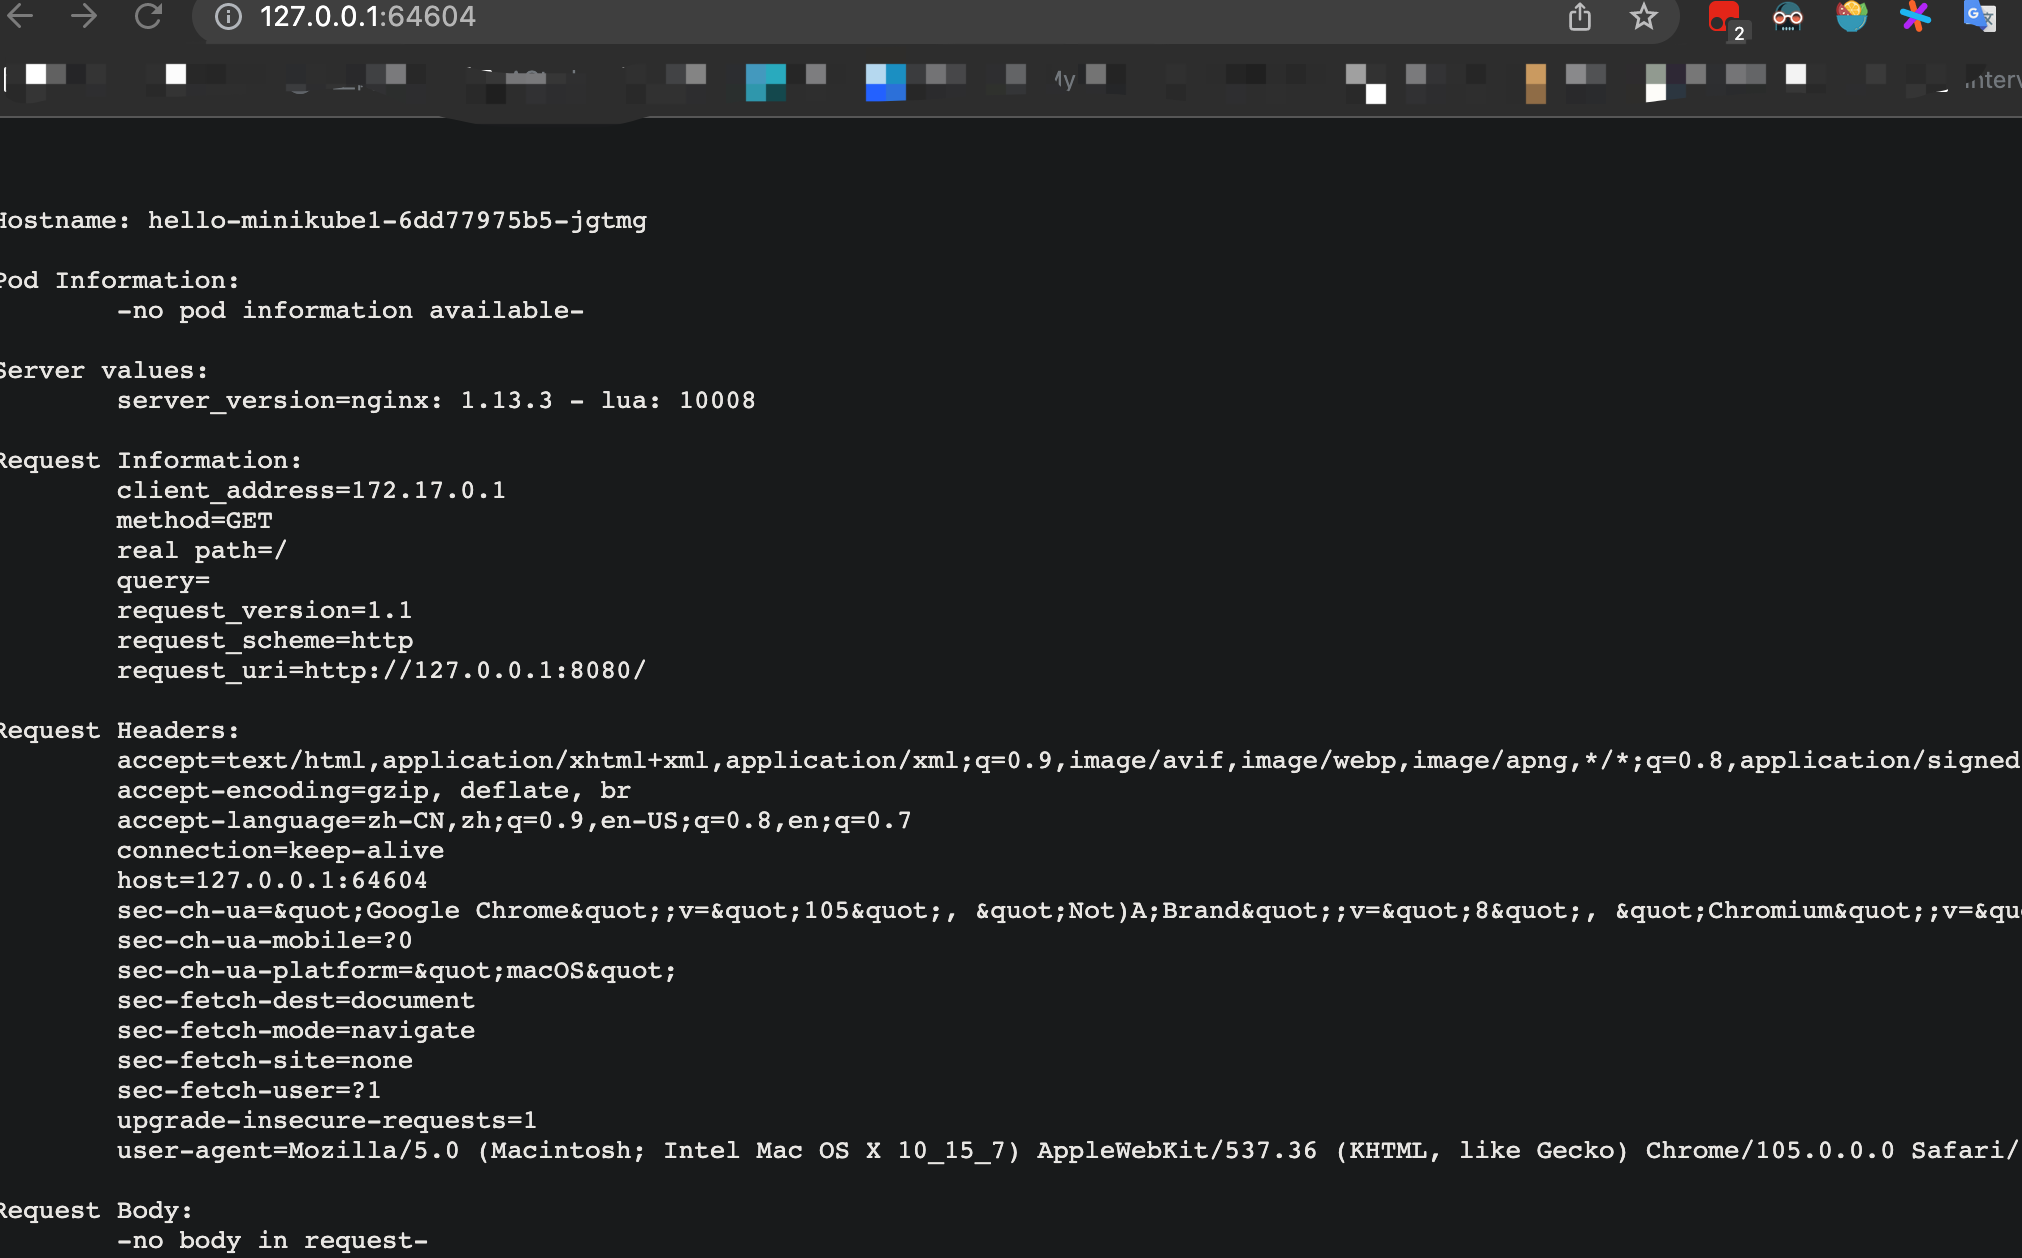This screenshot has height=1258, width=2022.
Task: Open site information icon in address bar
Action: click(228, 17)
